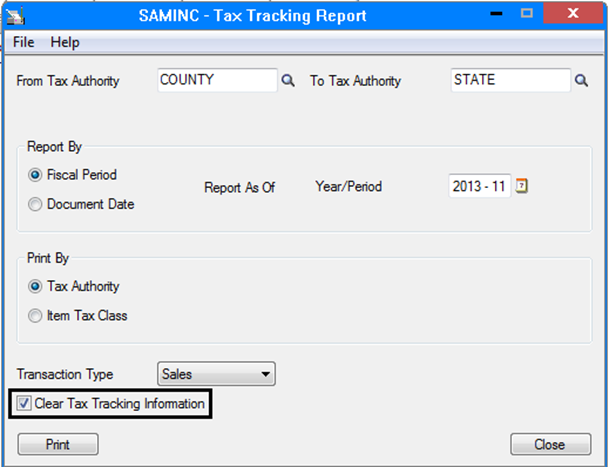This screenshot has height=467, width=609.
Task: Open the Help menu
Action: [65, 42]
